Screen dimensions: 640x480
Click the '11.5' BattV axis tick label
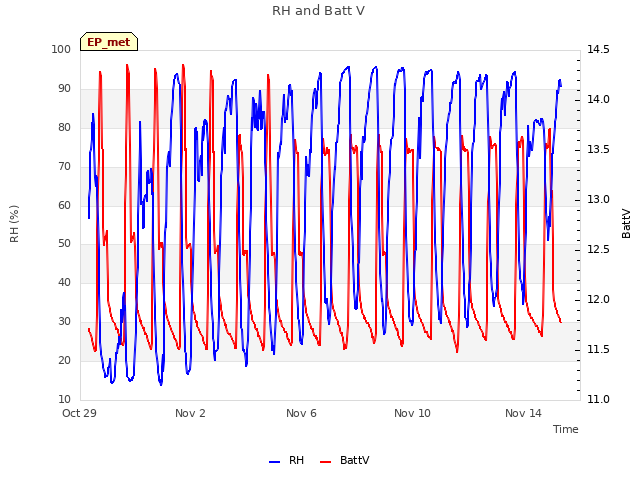click(x=598, y=350)
